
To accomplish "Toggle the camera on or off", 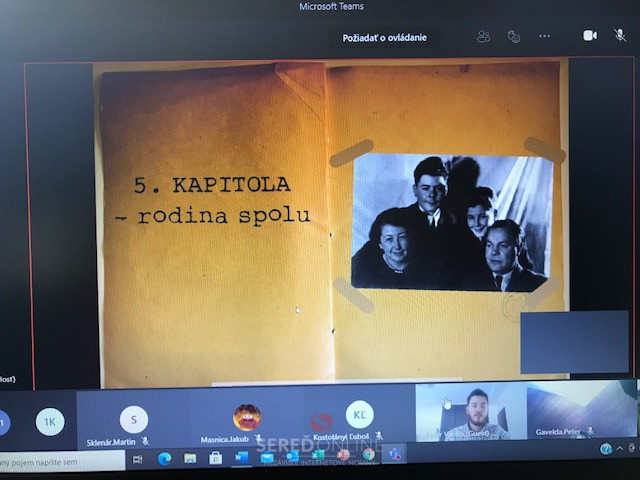I will pyautogui.click(x=590, y=35).
